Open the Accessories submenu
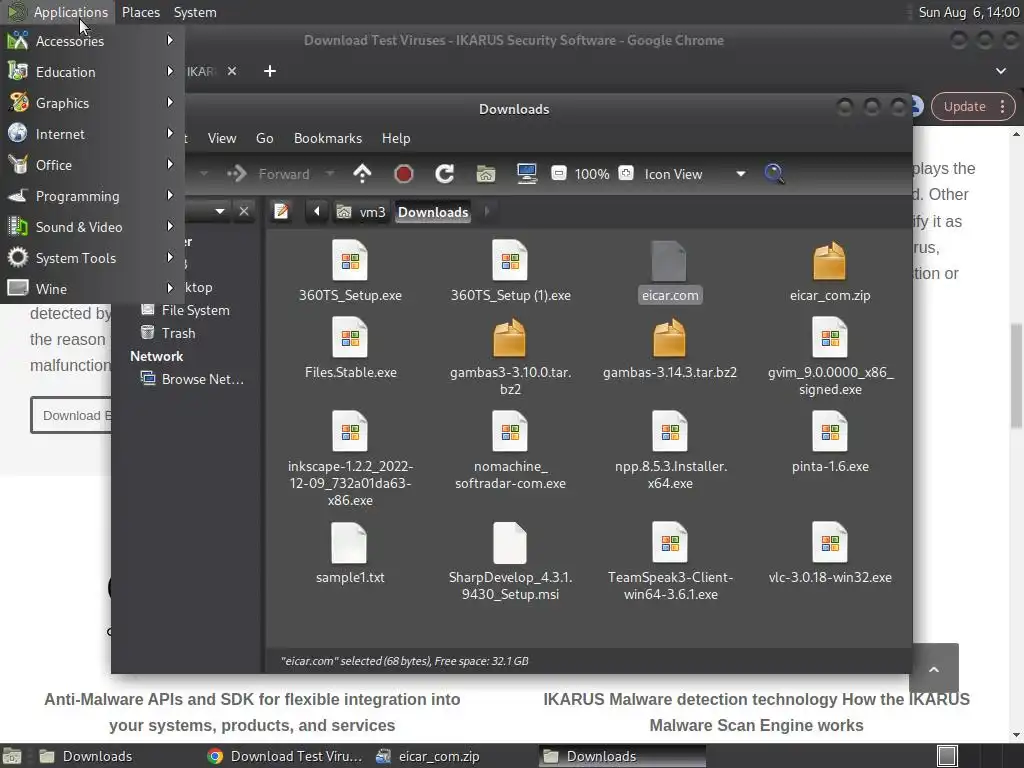Screen dimensions: 1024x768 [x=91, y=40]
